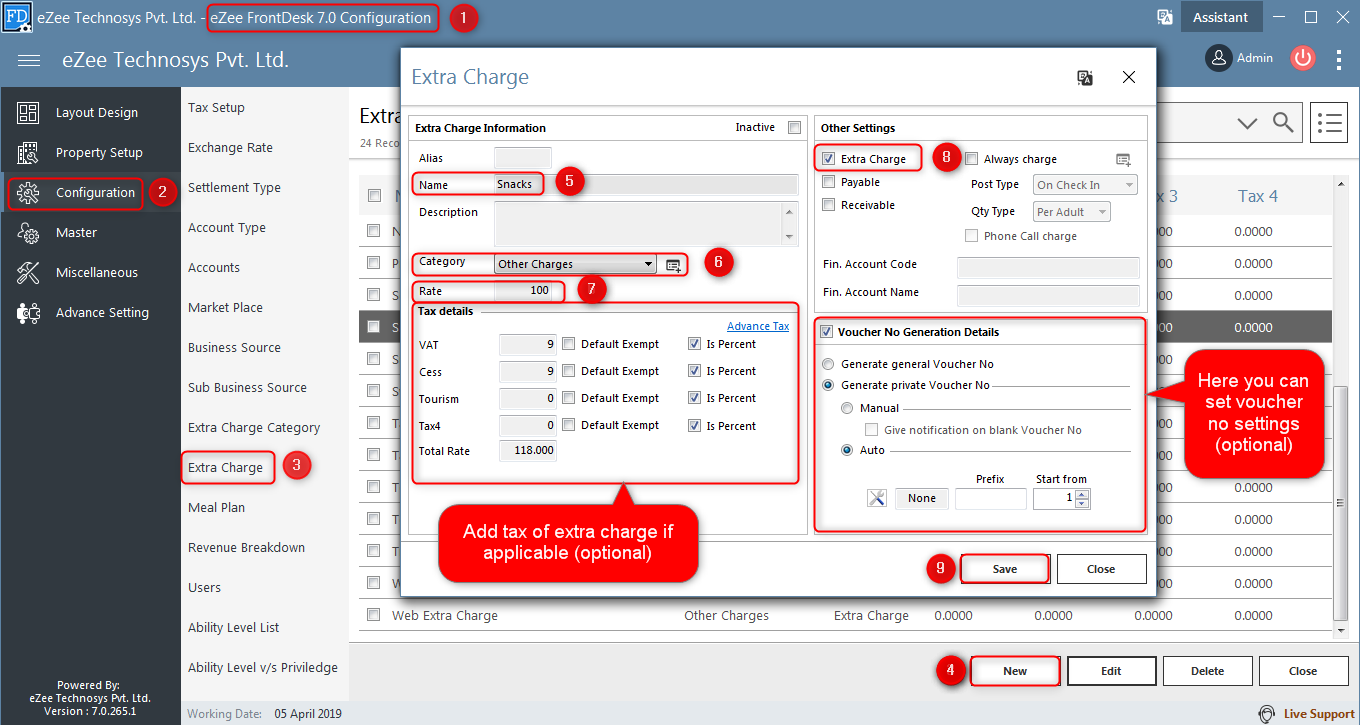1360x725 pixels.
Task: Open Users menu item
Action: pyautogui.click(x=205, y=588)
